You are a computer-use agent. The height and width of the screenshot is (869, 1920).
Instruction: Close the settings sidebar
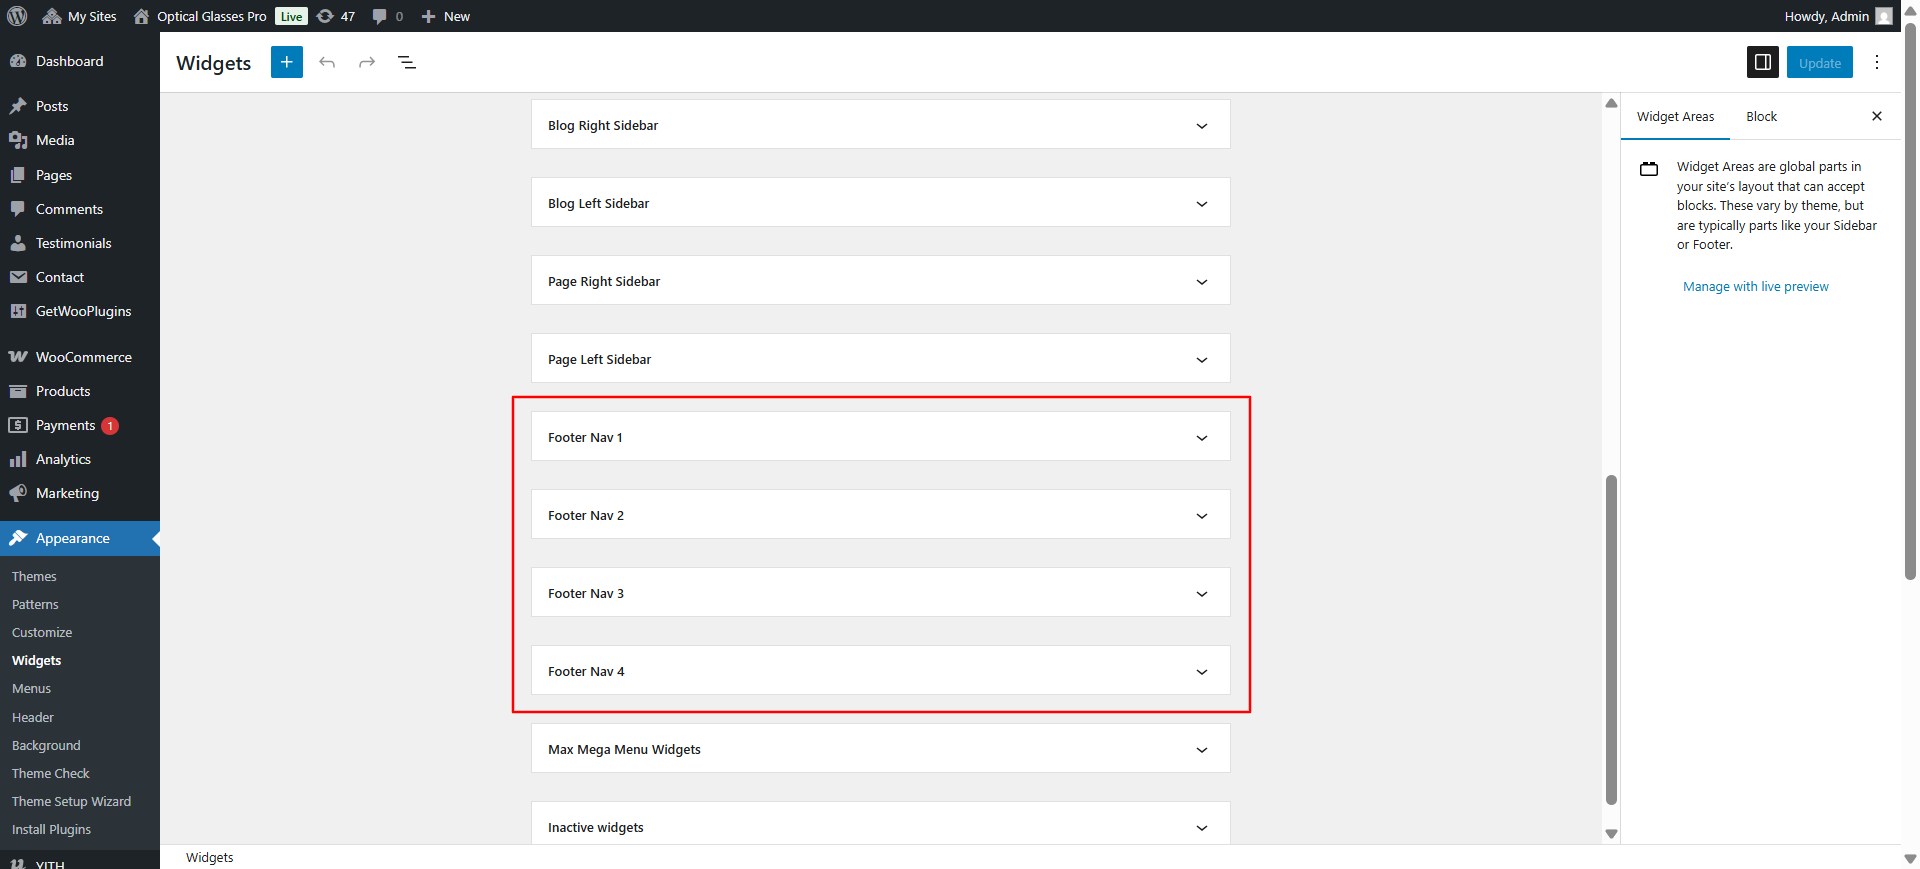click(1877, 116)
